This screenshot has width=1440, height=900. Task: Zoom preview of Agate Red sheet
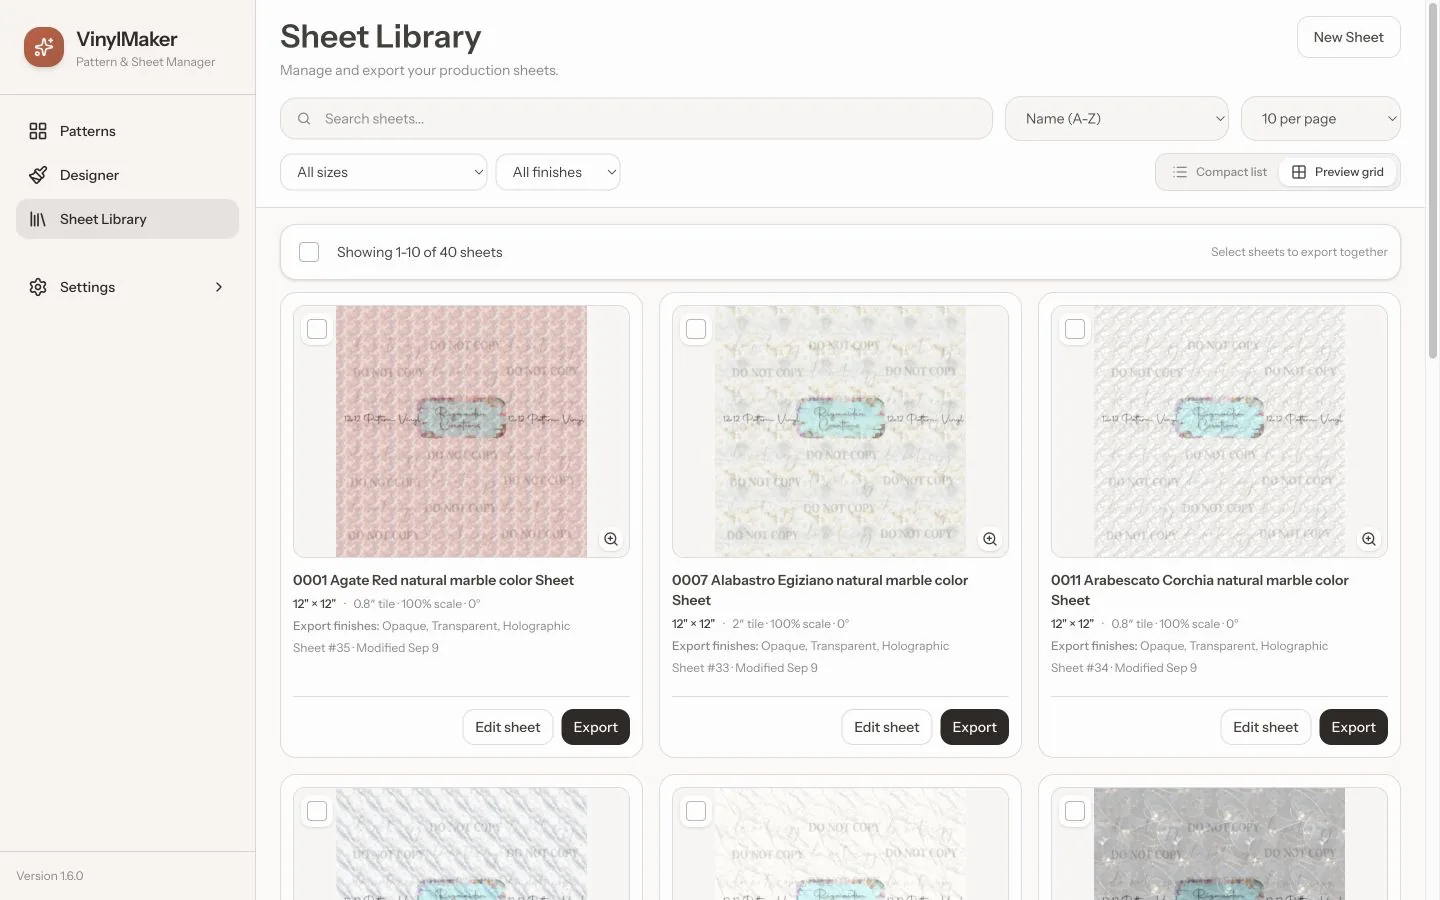(x=611, y=539)
